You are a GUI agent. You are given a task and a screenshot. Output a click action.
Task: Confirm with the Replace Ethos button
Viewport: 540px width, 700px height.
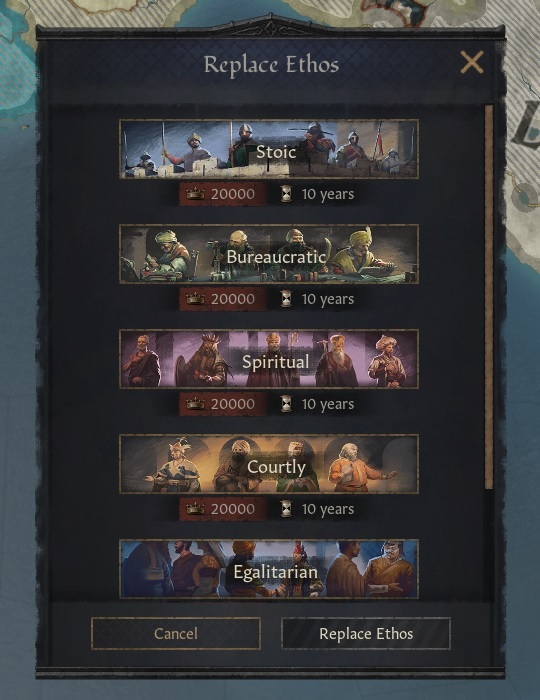[366, 633]
